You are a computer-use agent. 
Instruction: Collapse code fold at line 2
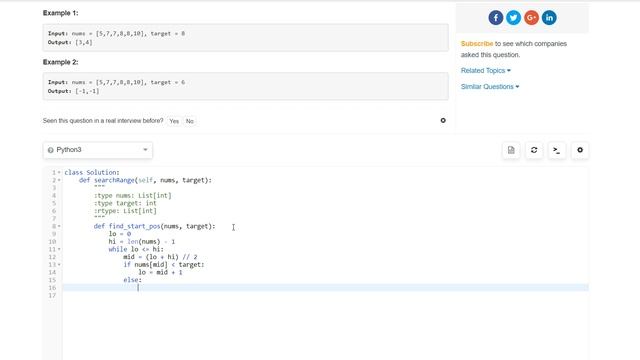59,180
